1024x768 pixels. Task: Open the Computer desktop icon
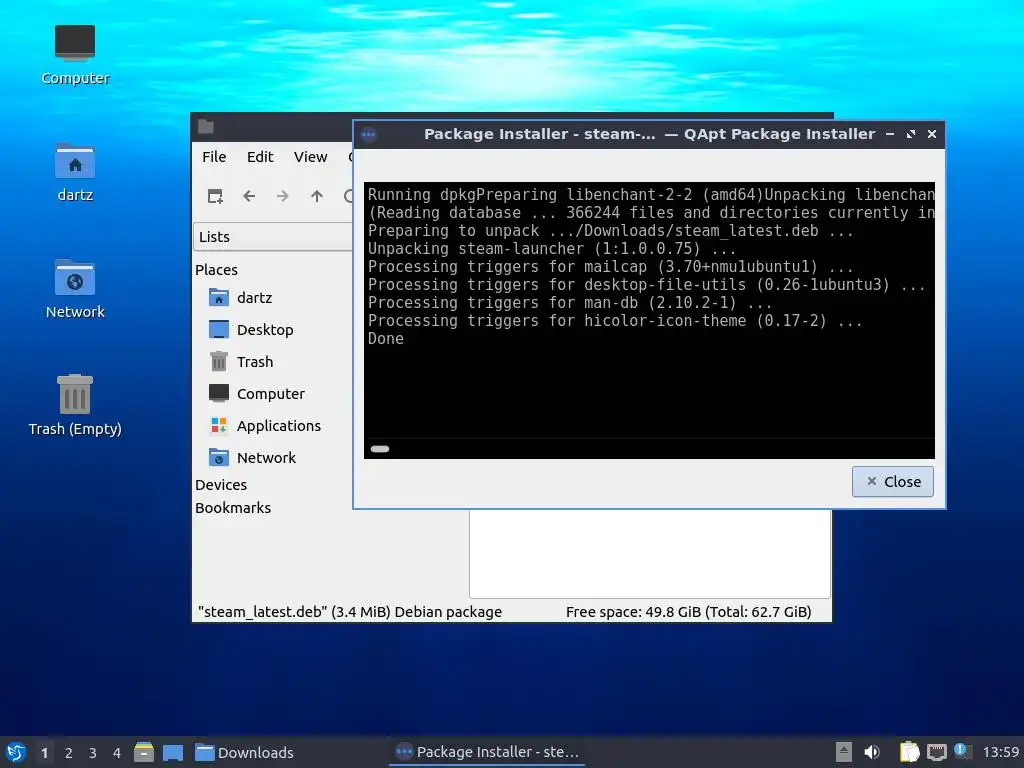tap(74, 55)
